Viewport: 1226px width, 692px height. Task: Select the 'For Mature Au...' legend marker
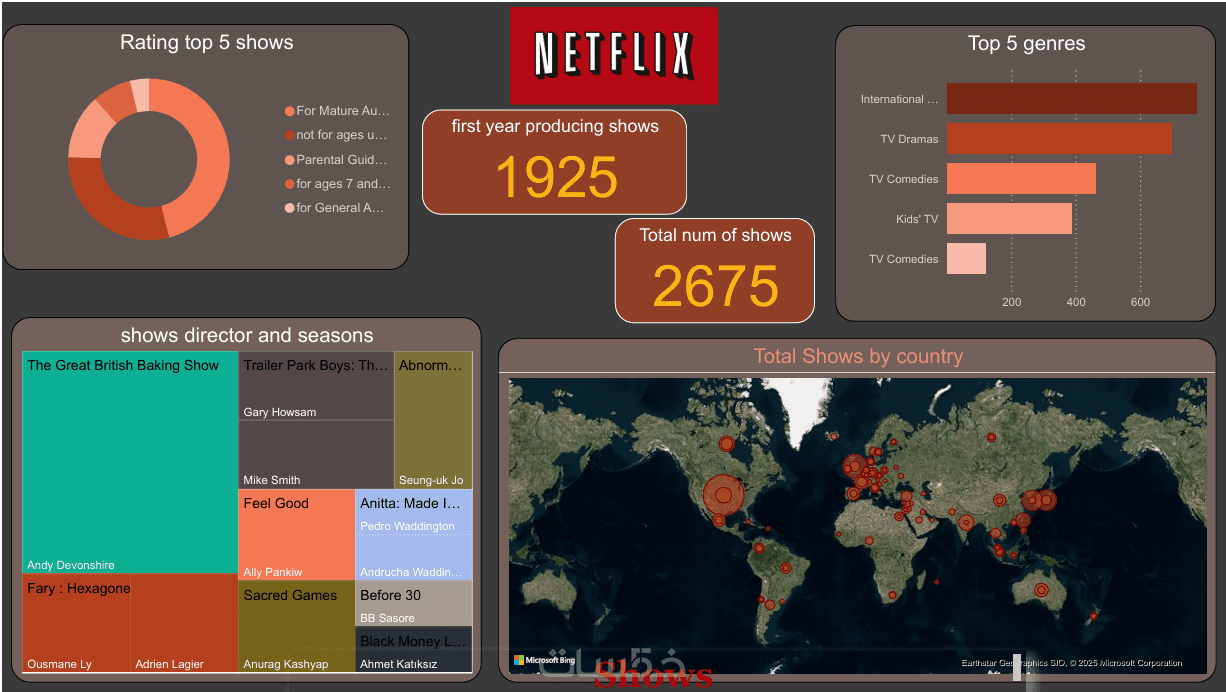(x=290, y=111)
